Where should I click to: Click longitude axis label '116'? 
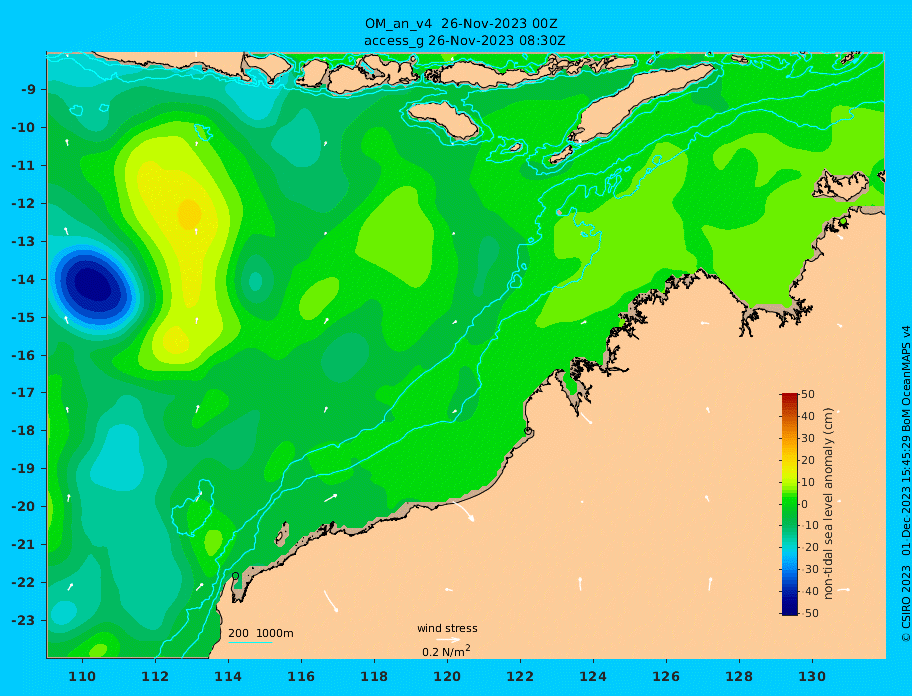(x=301, y=676)
